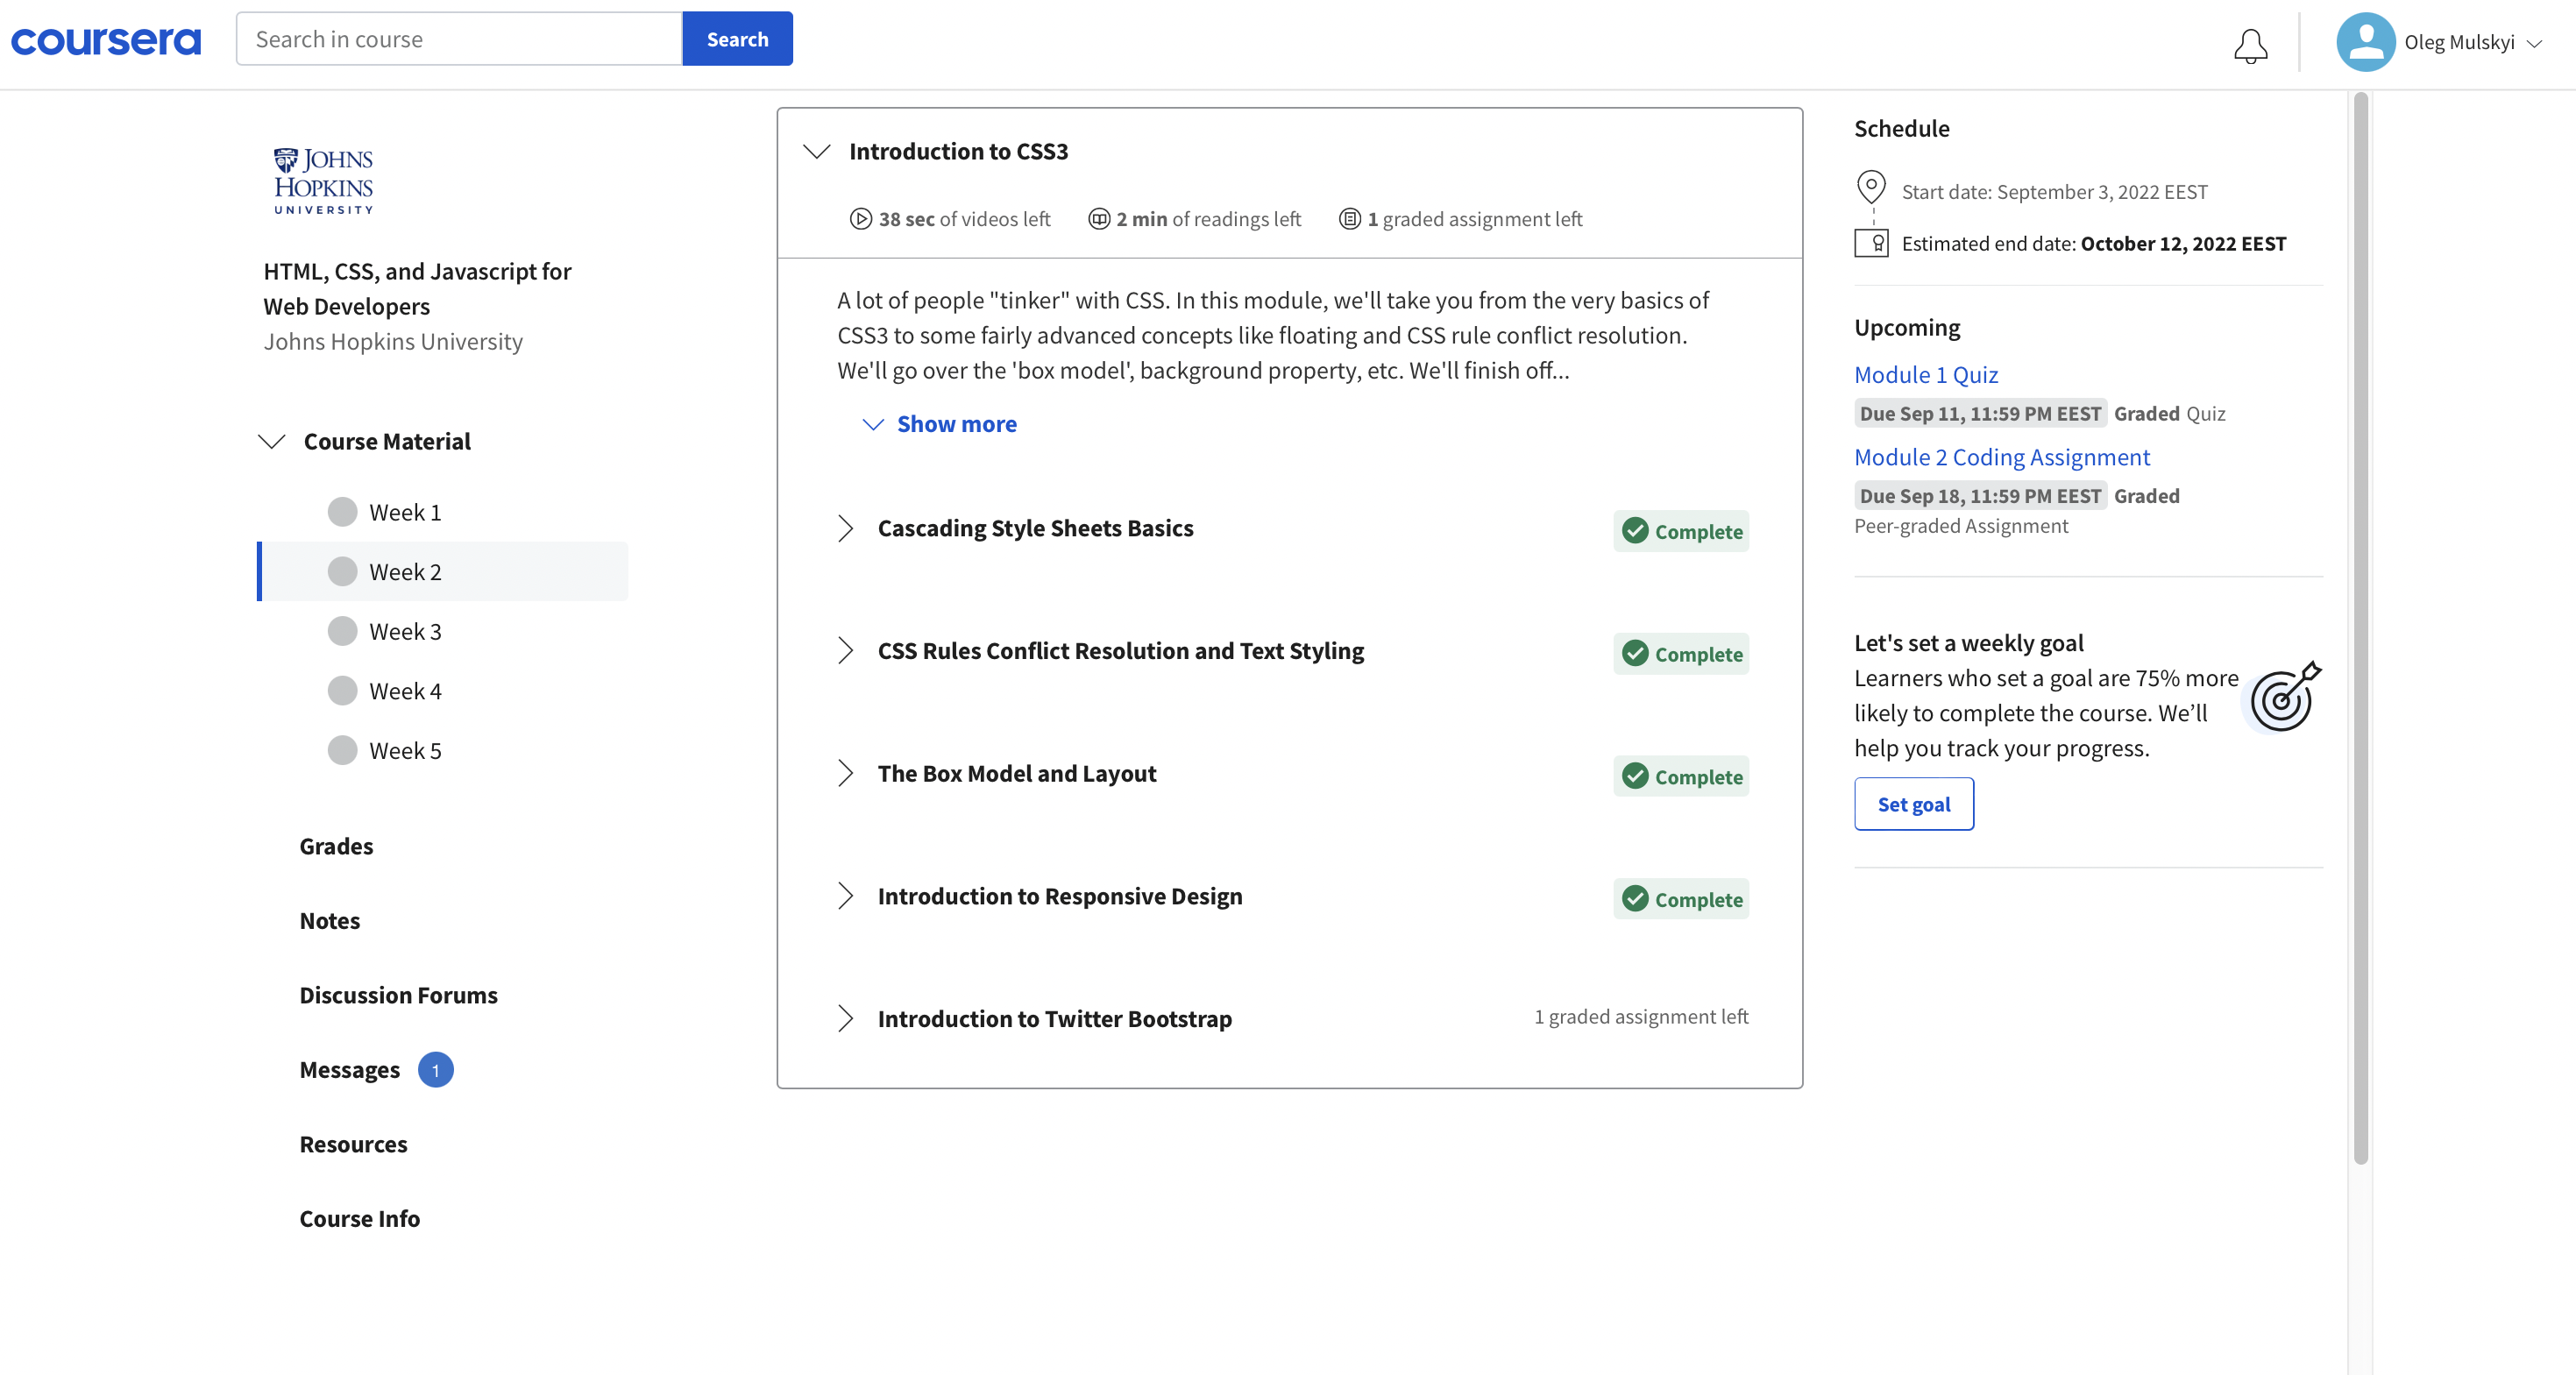
Task: Click 'Johns Hopkins University' text under course title
Action: click(x=393, y=342)
